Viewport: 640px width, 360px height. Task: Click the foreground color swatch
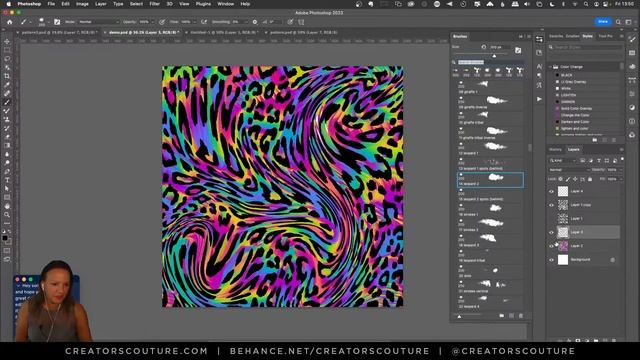5,238
